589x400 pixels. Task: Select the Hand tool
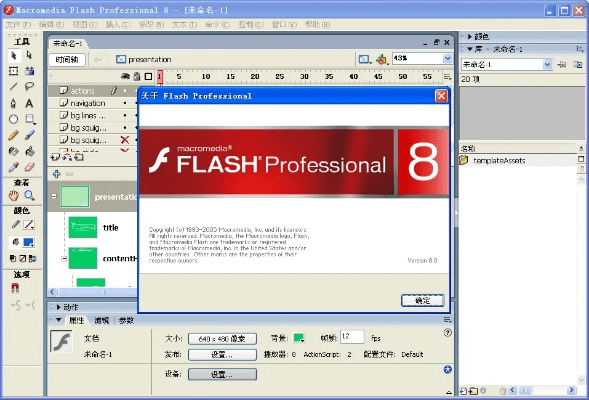(14, 195)
